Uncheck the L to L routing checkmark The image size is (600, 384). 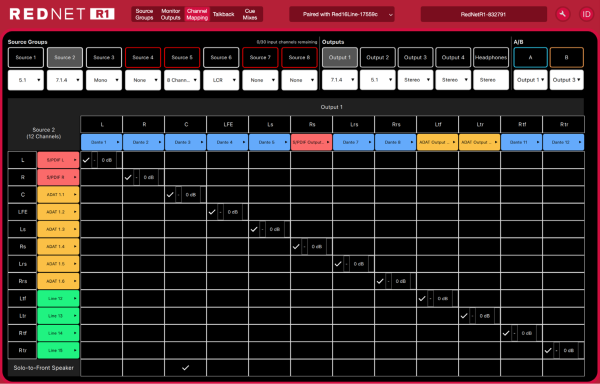pyautogui.click(x=86, y=160)
